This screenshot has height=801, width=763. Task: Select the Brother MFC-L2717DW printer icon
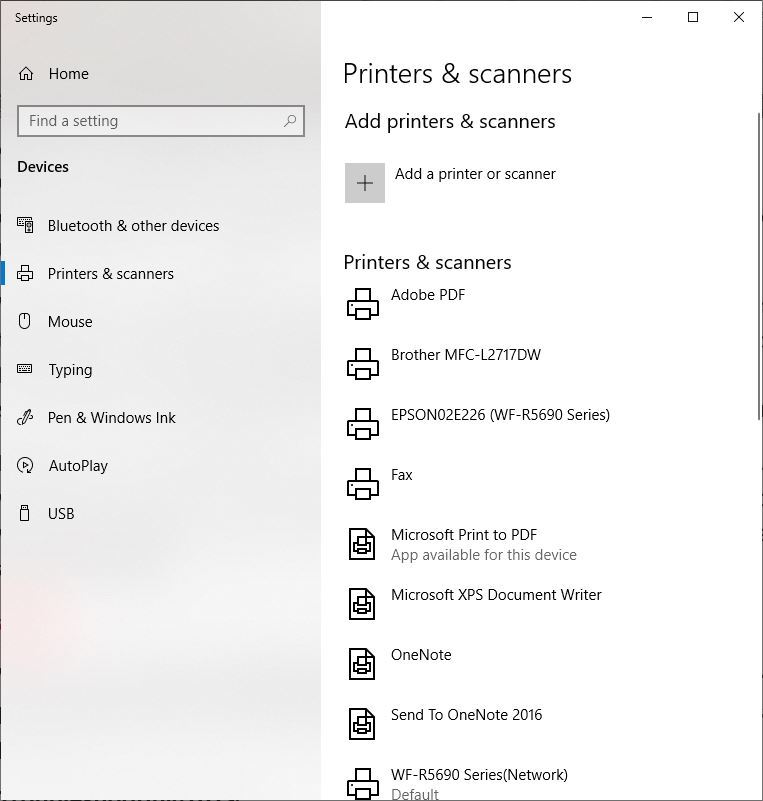point(363,364)
